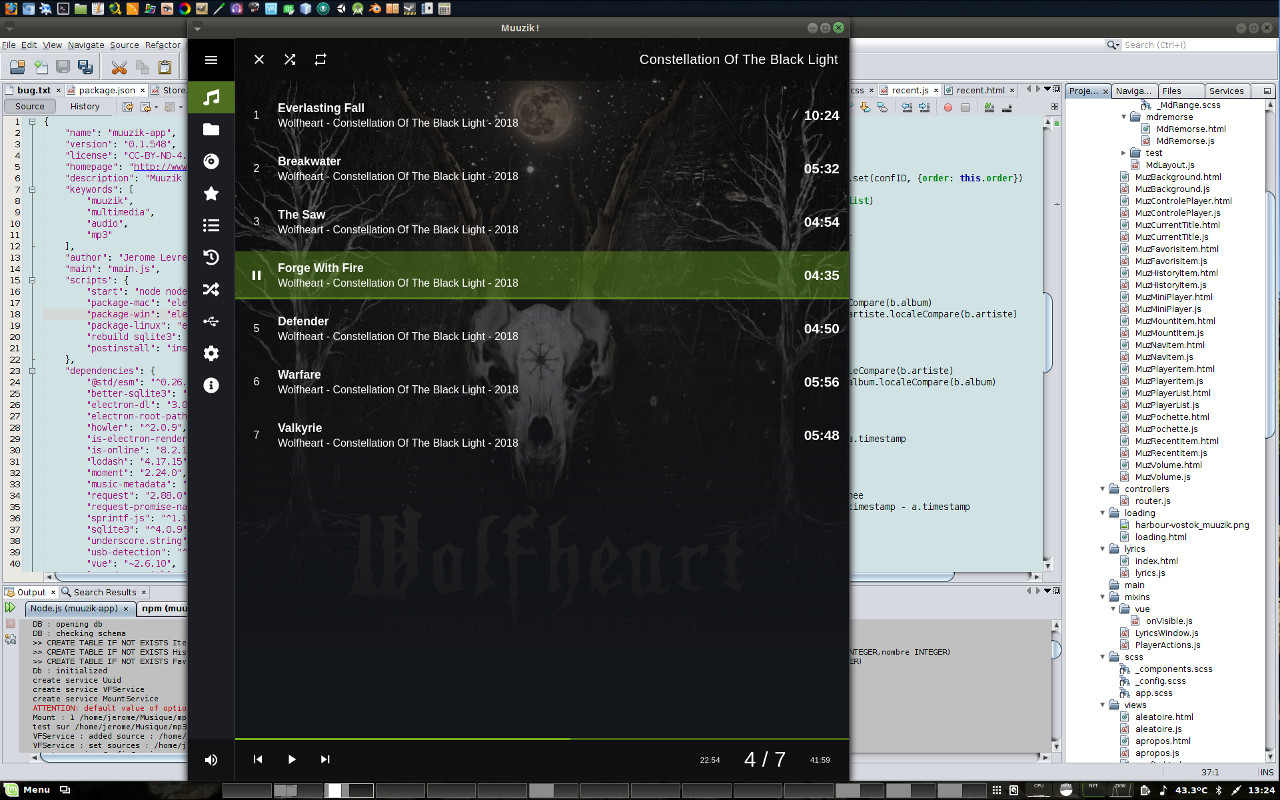This screenshot has height=800, width=1280.
Task: Open the Navigate menu in NetBeans
Action: pos(86,45)
